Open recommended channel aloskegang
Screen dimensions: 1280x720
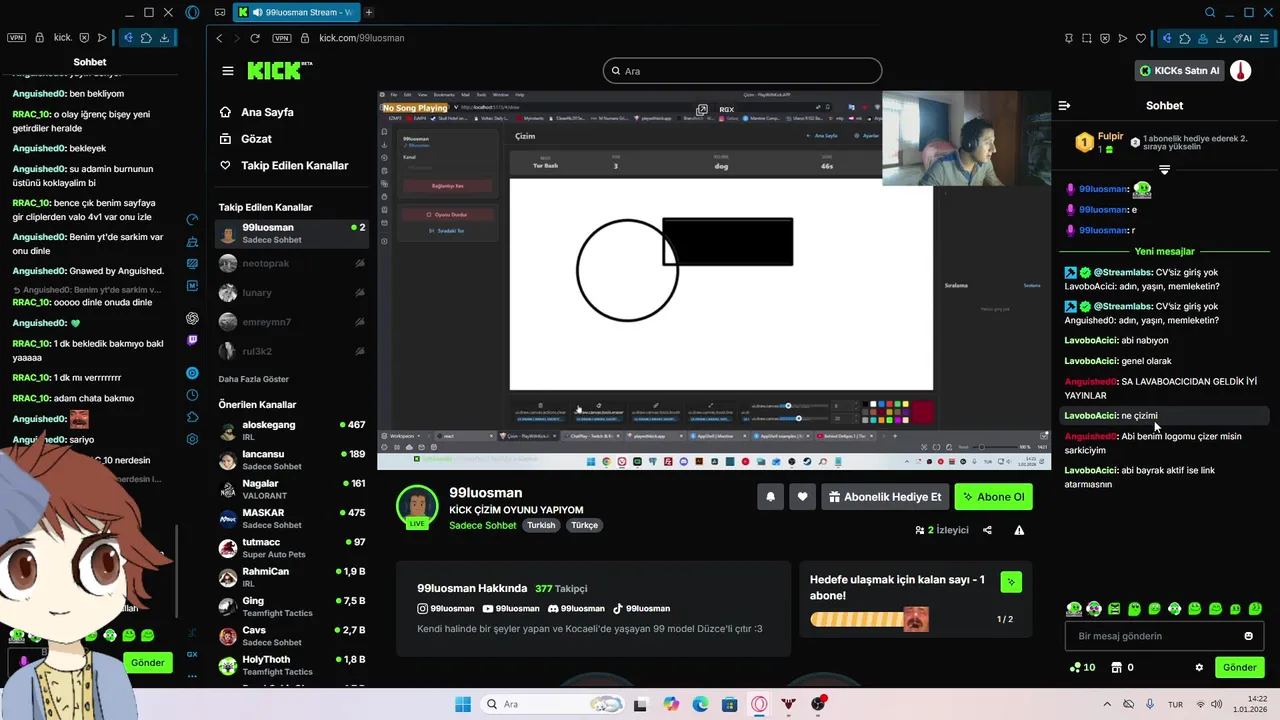click(291, 430)
